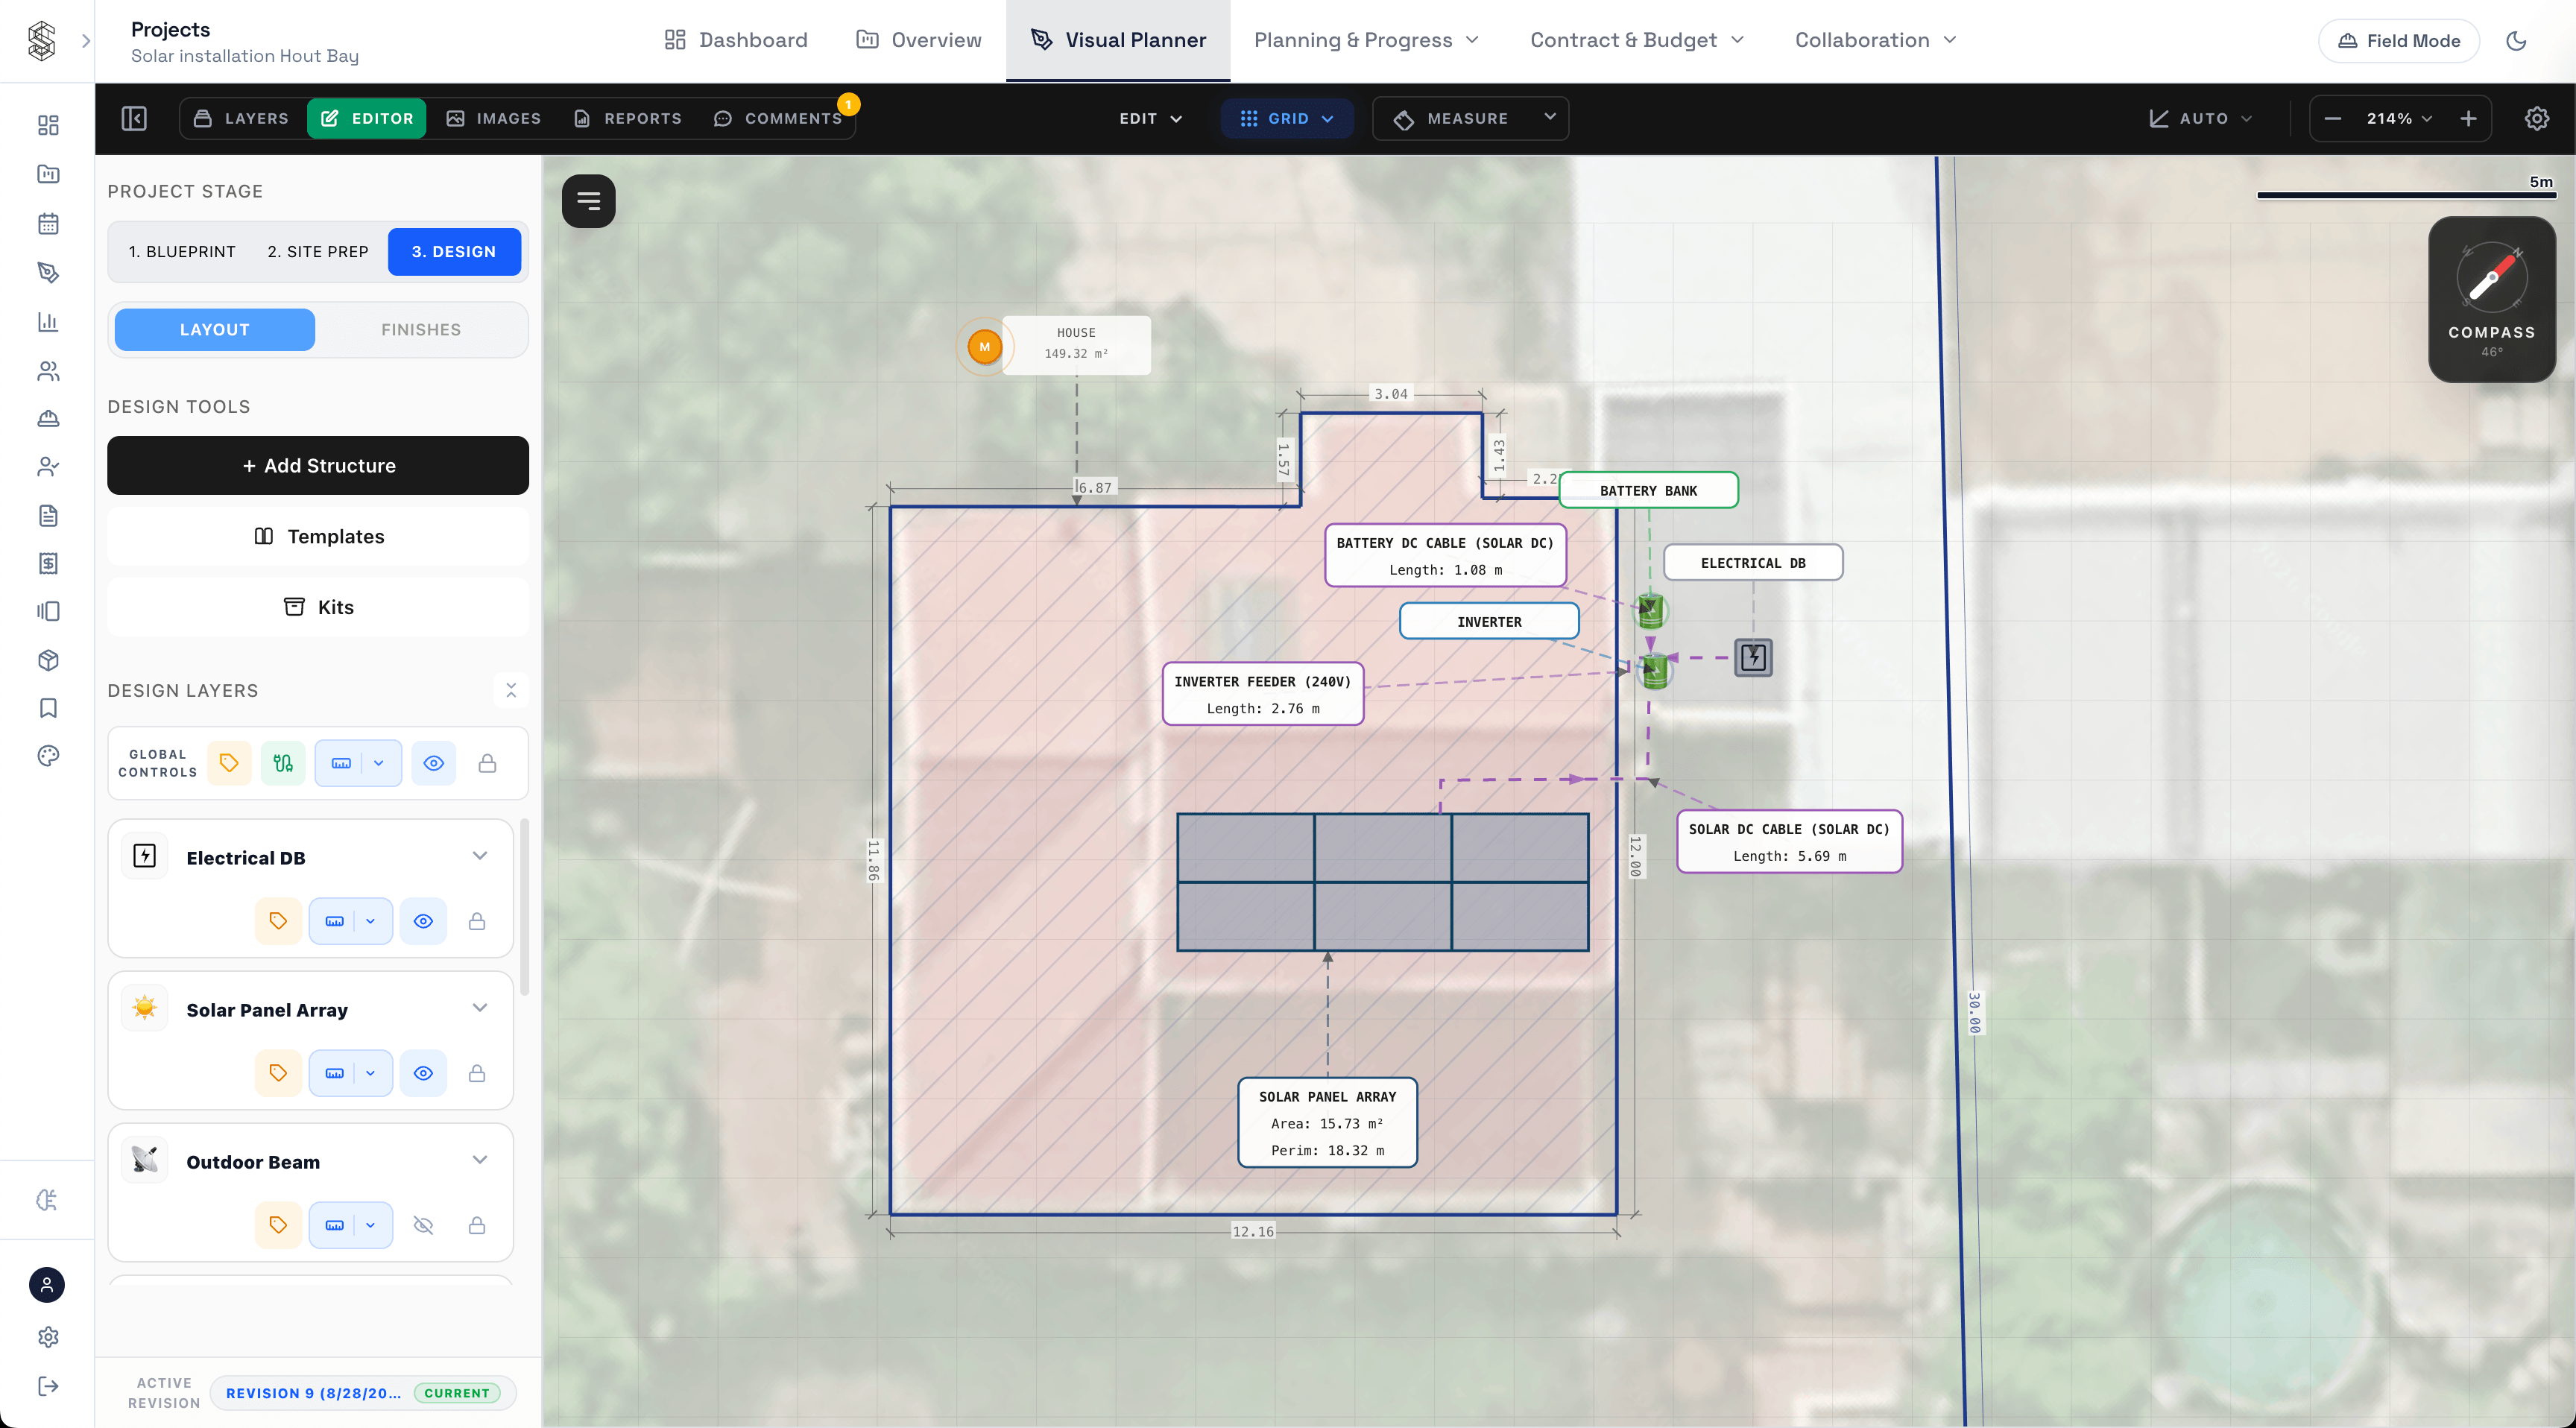Switch to the Dashboard tab

click(x=736, y=40)
